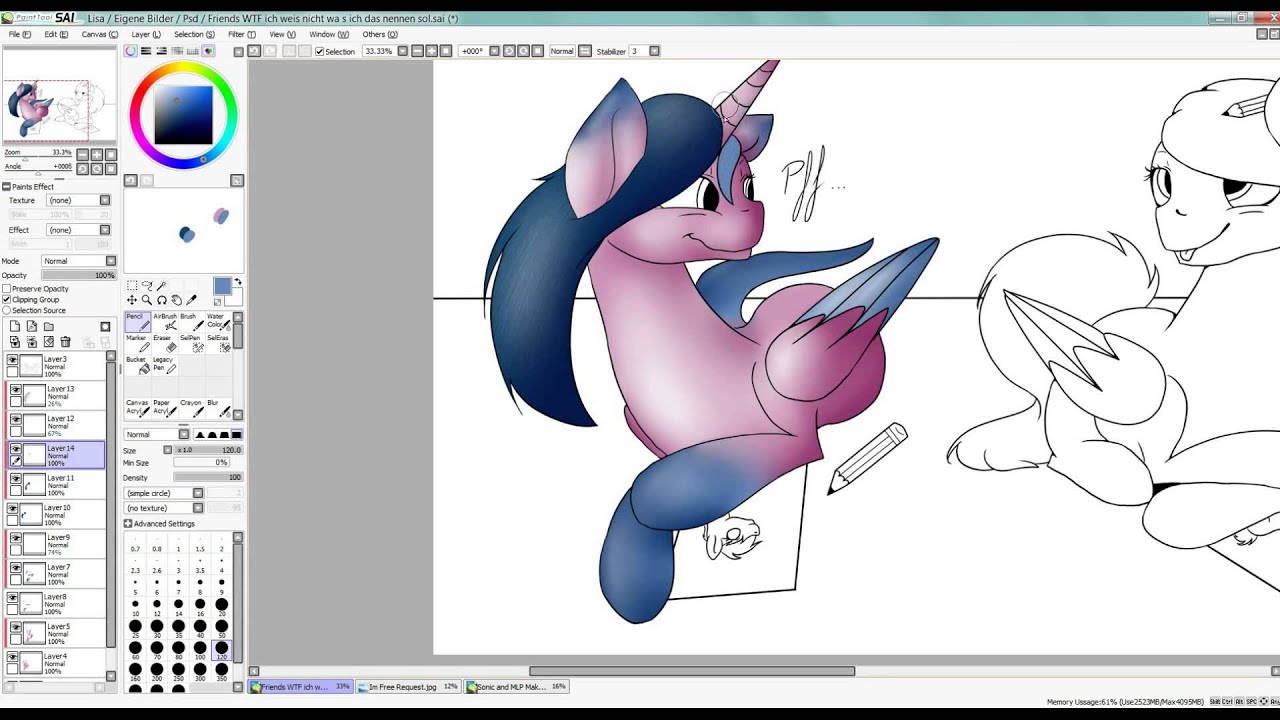Image resolution: width=1280 pixels, height=720 pixels.
Task: Choose the Lasso selection tool
Action: (x=147, y=286)
